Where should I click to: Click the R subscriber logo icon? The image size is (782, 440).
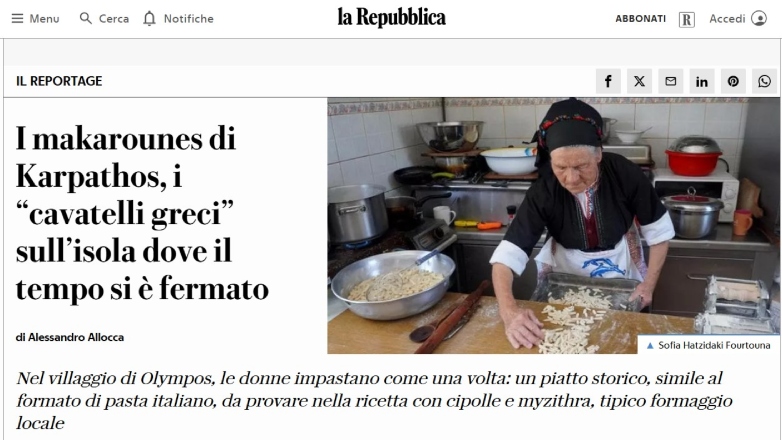pyautogui.click(x=687, y=19)
